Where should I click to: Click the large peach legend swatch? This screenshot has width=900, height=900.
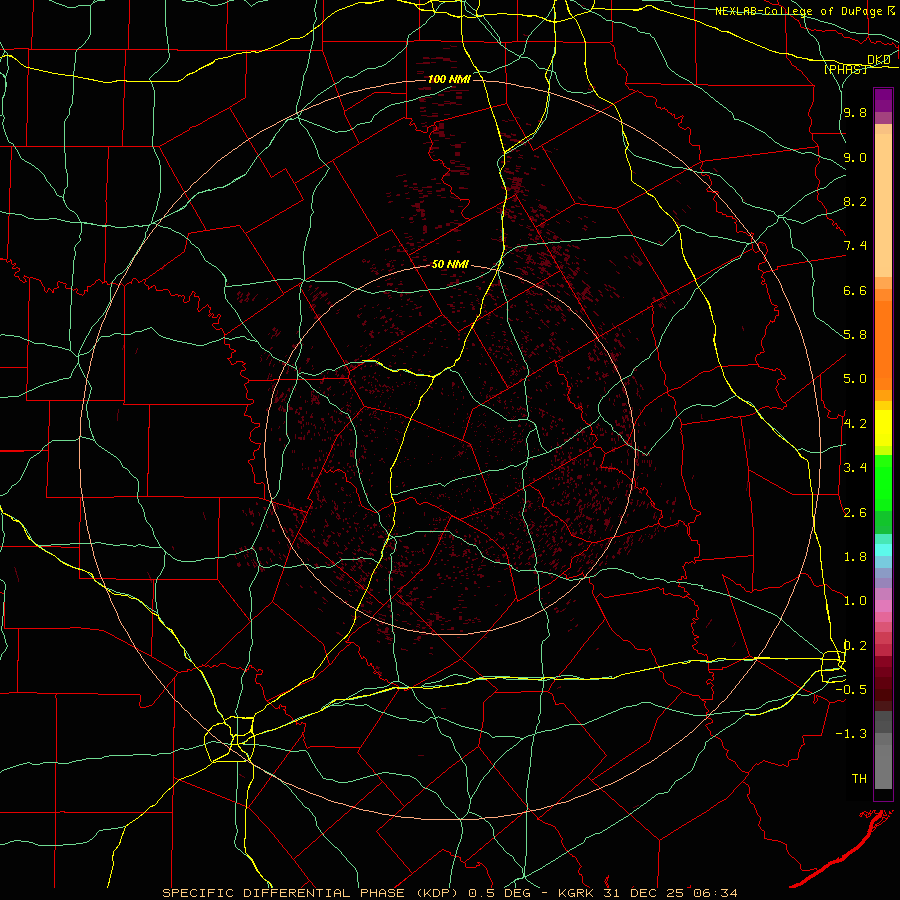point(883,206)
